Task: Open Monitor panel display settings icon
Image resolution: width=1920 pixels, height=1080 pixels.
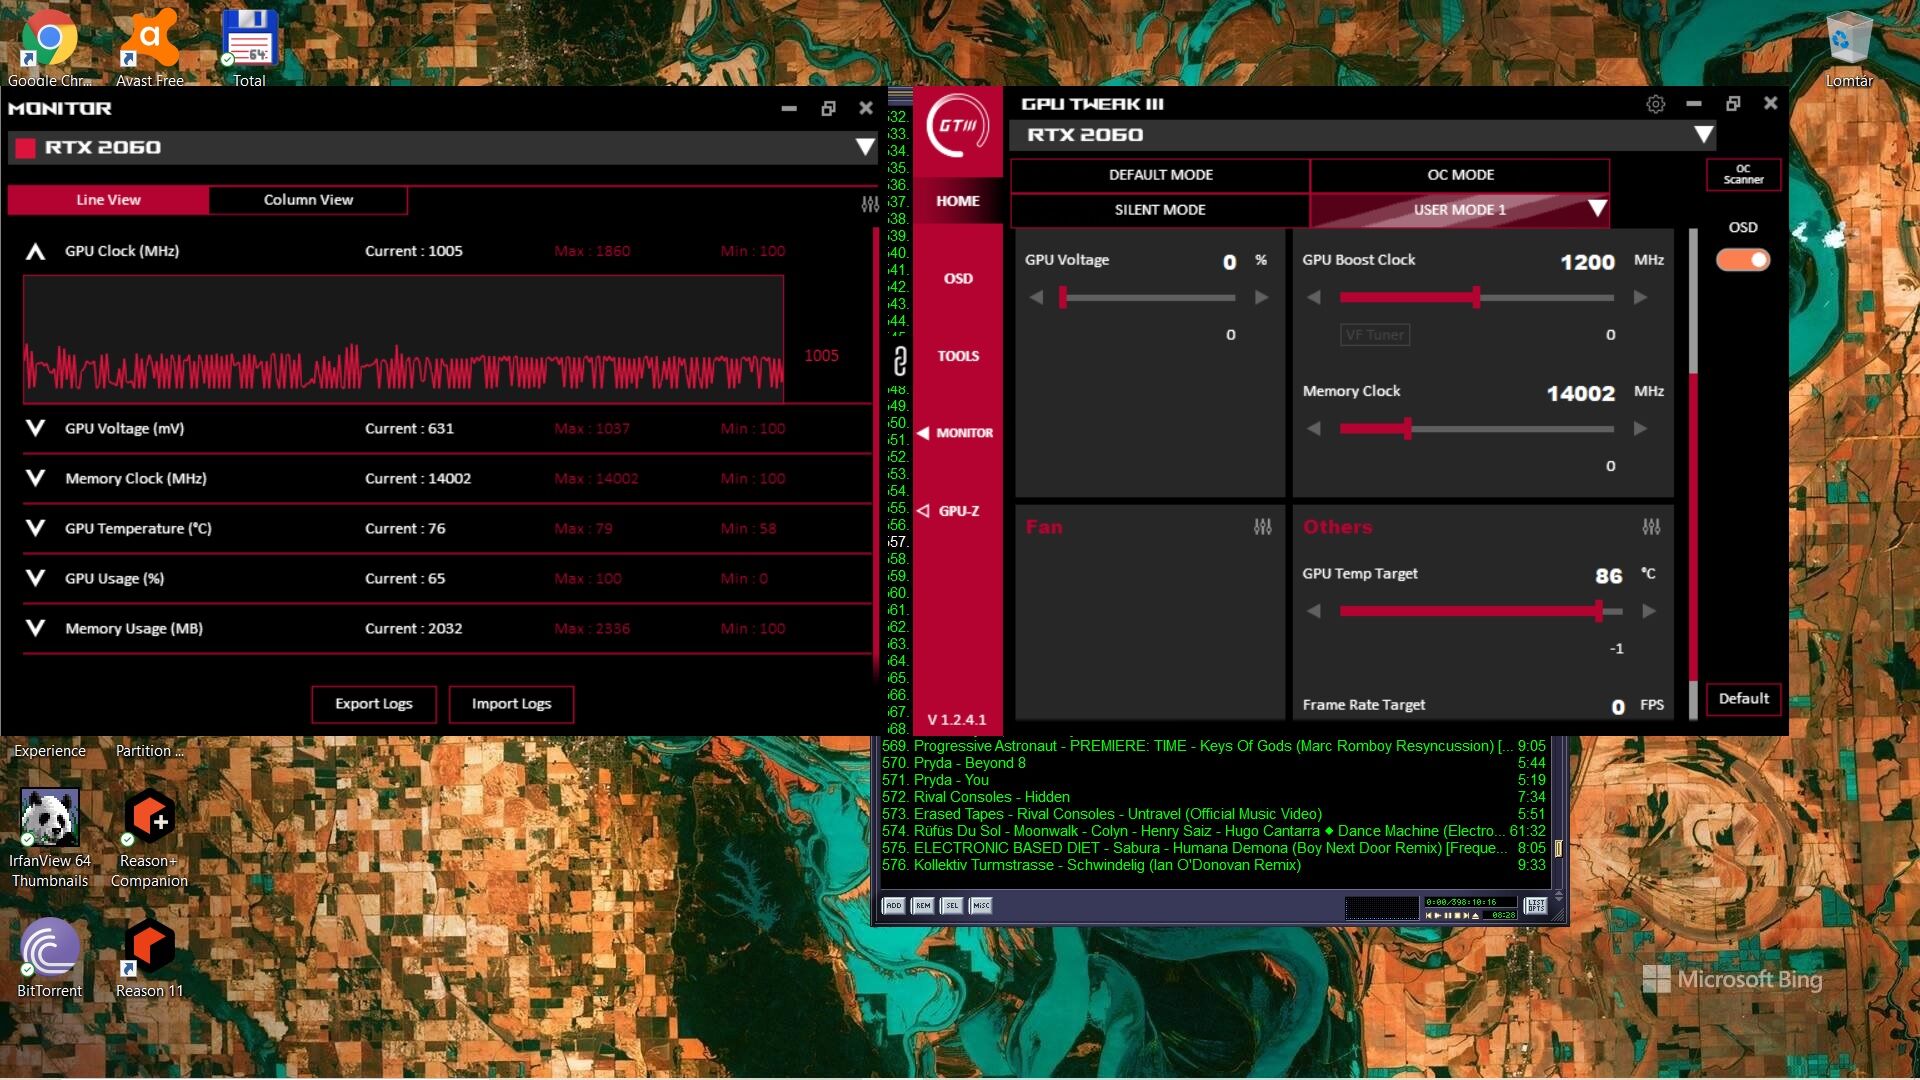Action: coord(870,203)
